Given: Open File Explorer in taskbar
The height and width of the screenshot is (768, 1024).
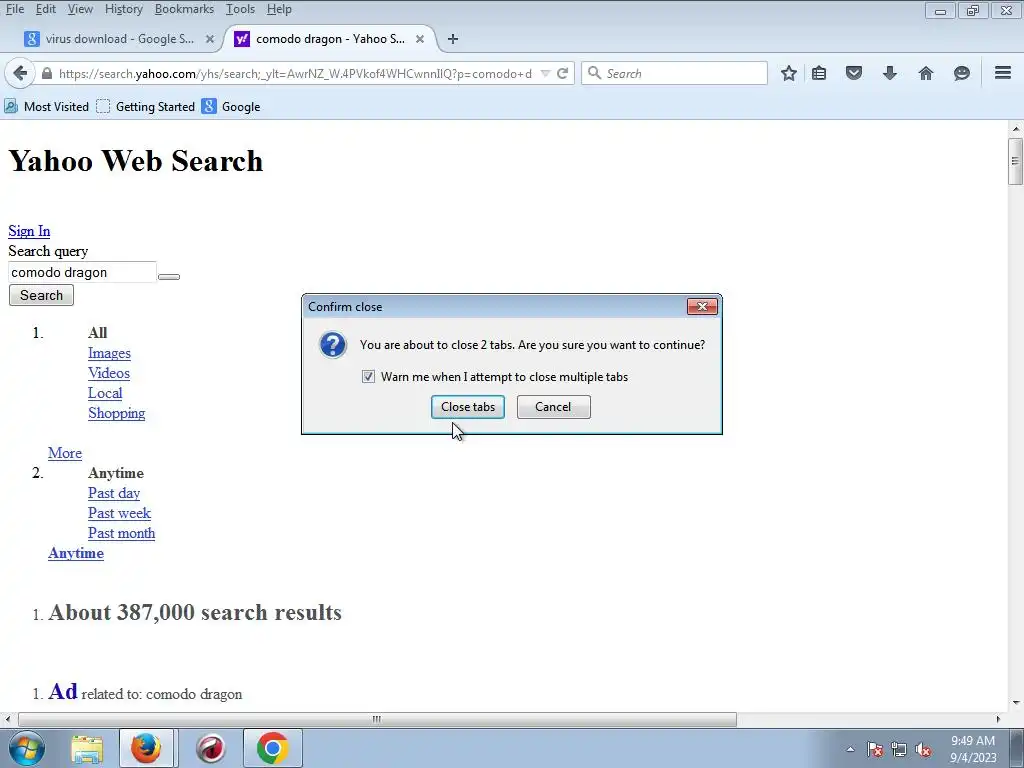Looking at the screenshot, I should [x=87, y=749].
